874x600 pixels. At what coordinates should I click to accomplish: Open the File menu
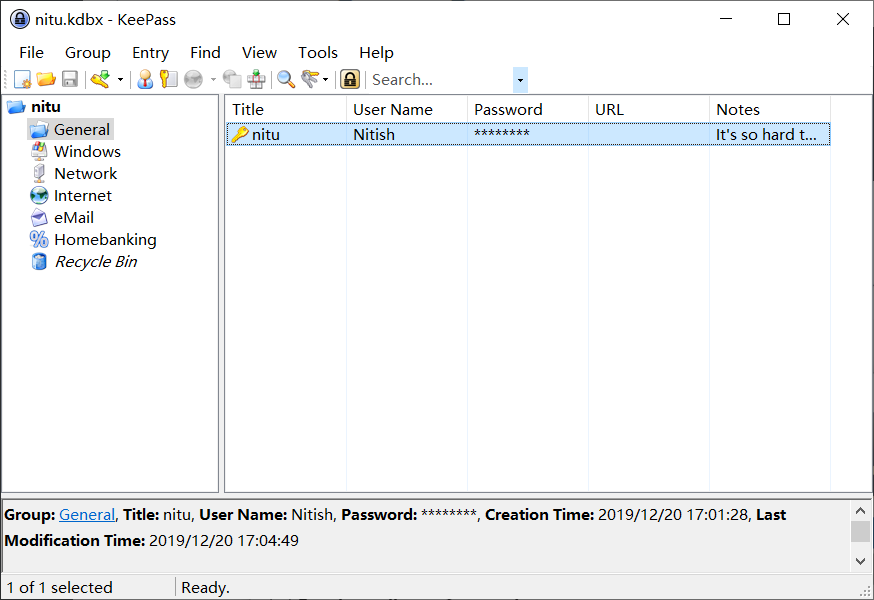[31, 52]
